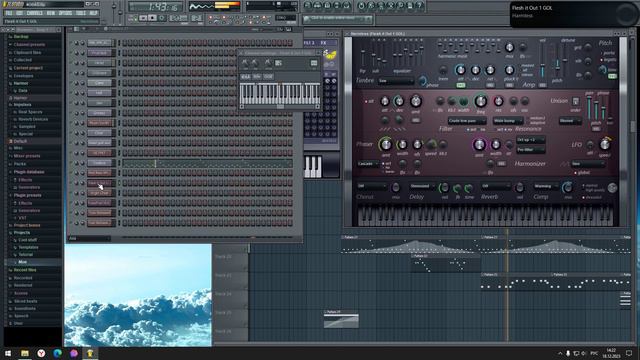The height and width of the screenshot is (360, 640).
Task: Open the Chorus preset dropdown showing Off
Action: [x=372, y=186]
